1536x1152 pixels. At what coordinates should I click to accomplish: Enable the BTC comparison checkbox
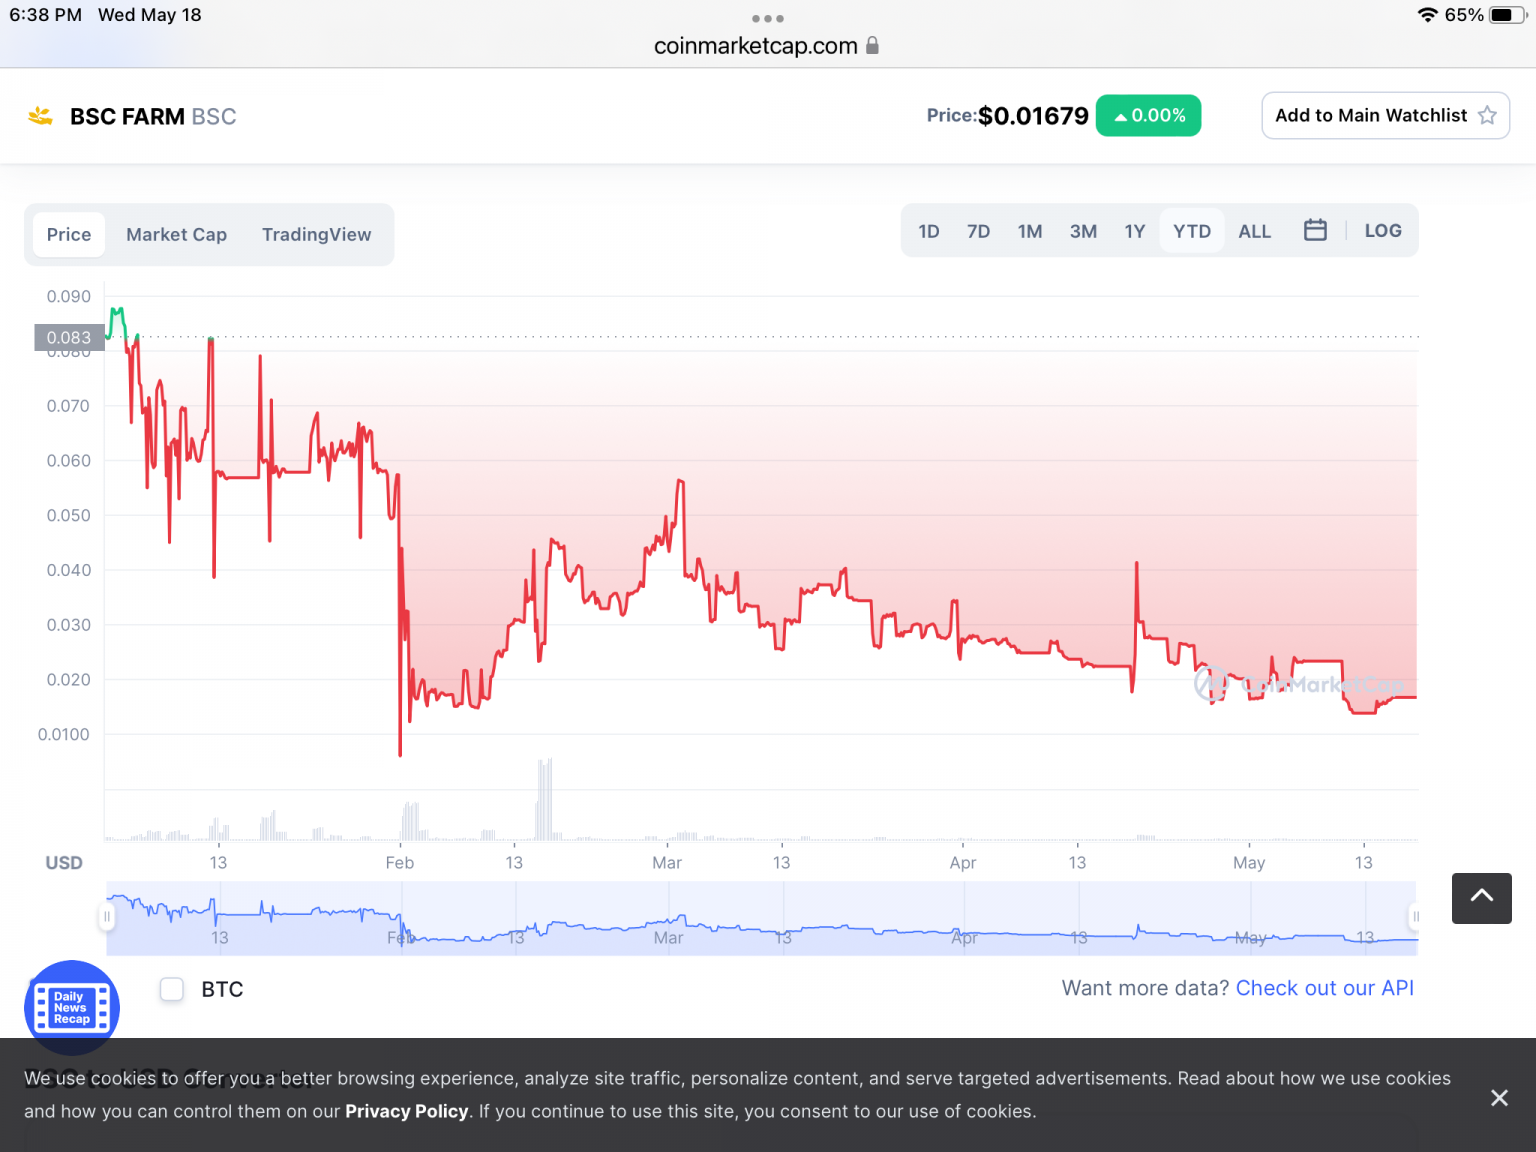pyautogui.click(x=172, y=989)
